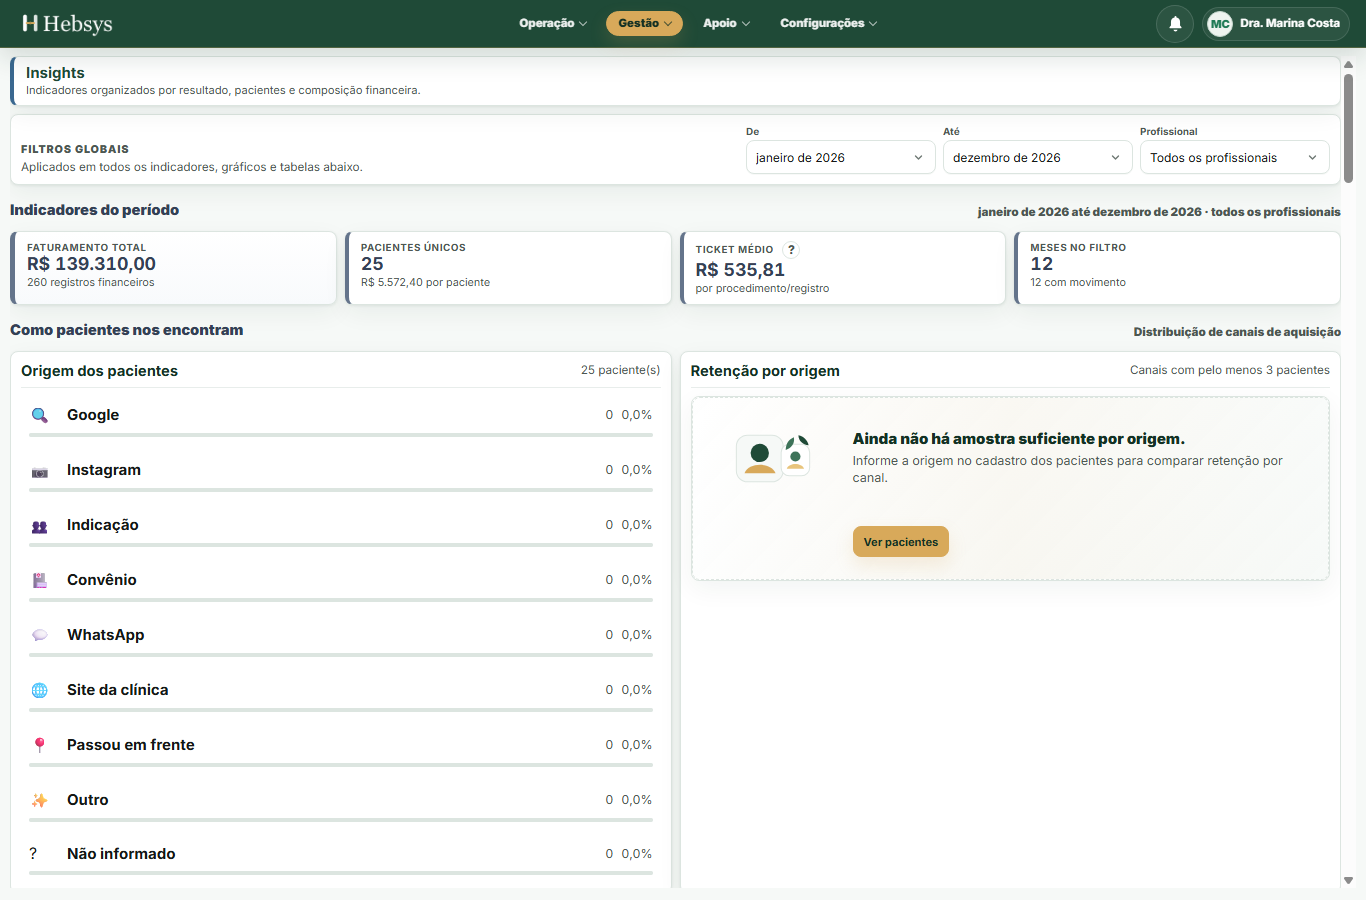
Task: Click the Instagram camera icon
Action: pyautogui.click(x=40, y=471)
